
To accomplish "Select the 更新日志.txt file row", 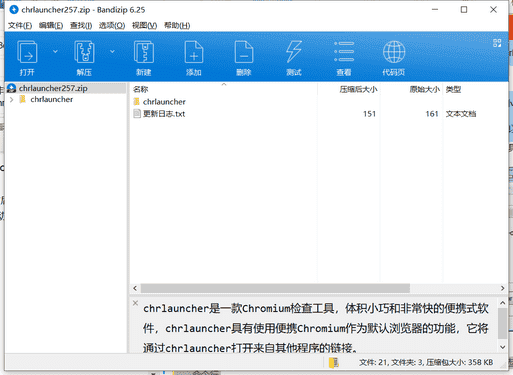I will 305,114.
